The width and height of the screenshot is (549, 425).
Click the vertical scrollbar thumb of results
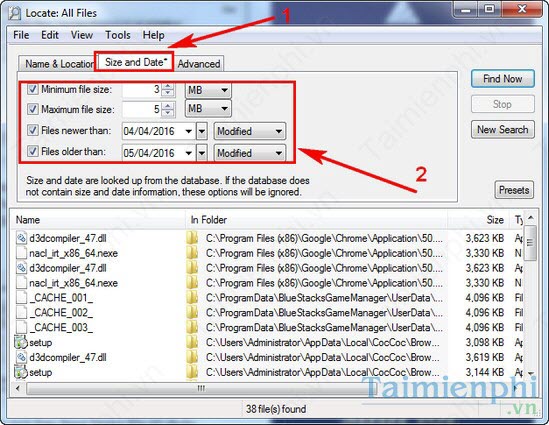[x=530, y=243]
